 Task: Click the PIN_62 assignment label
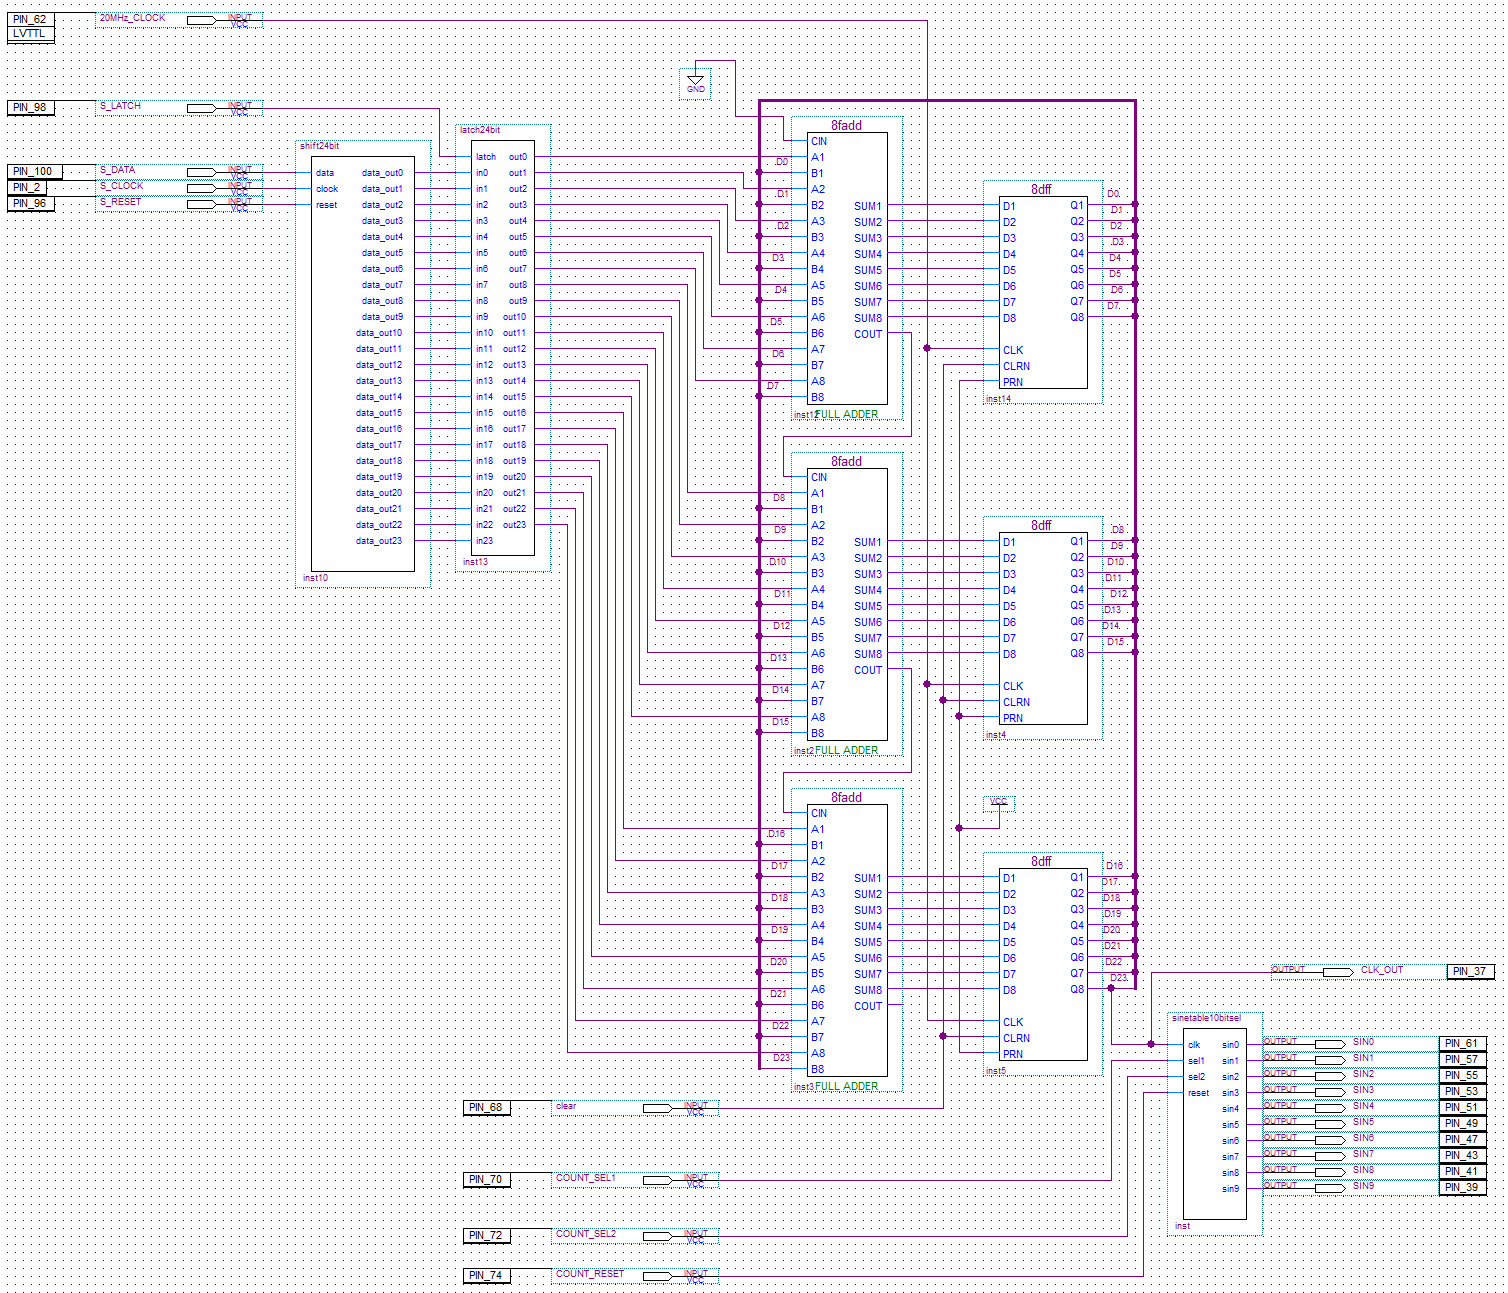[30, 19]
